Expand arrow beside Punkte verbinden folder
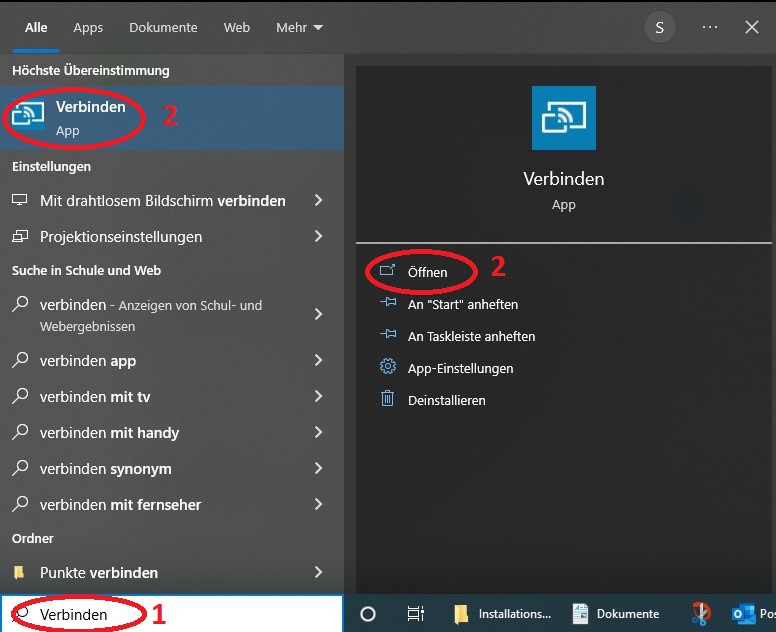Screen dimensions: 776x632 [x=319, y=573]
